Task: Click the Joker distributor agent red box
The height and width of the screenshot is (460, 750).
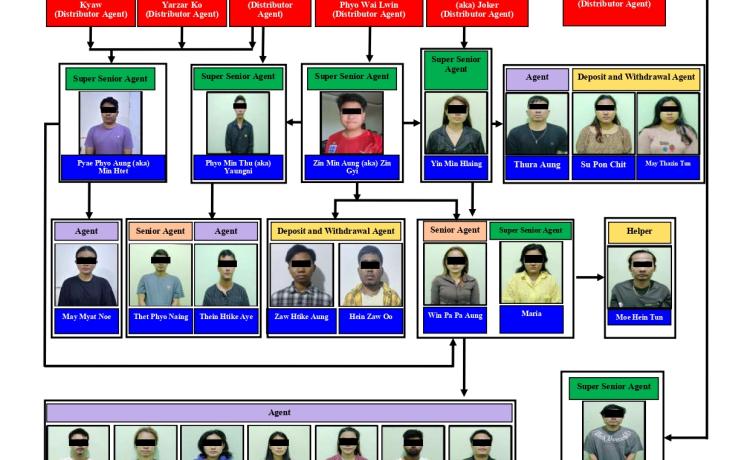Action: (x=463, y=12)
